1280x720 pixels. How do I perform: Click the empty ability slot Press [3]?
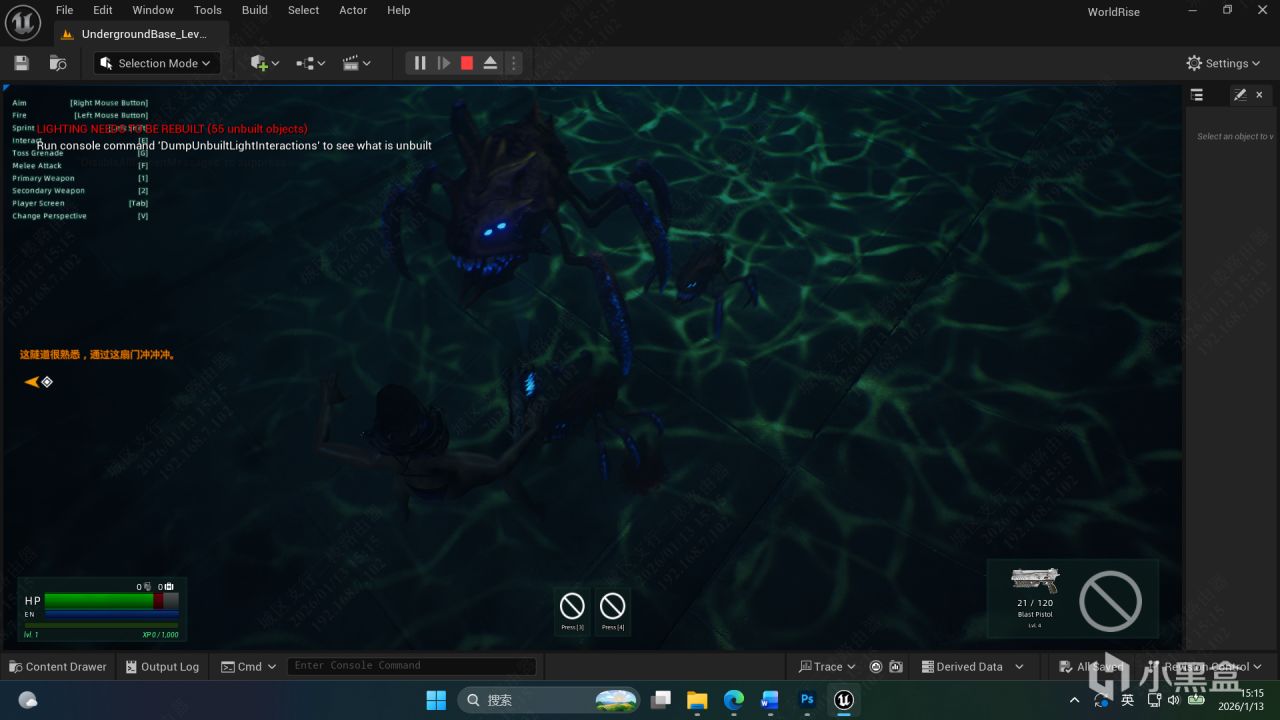tap(572, 611)
